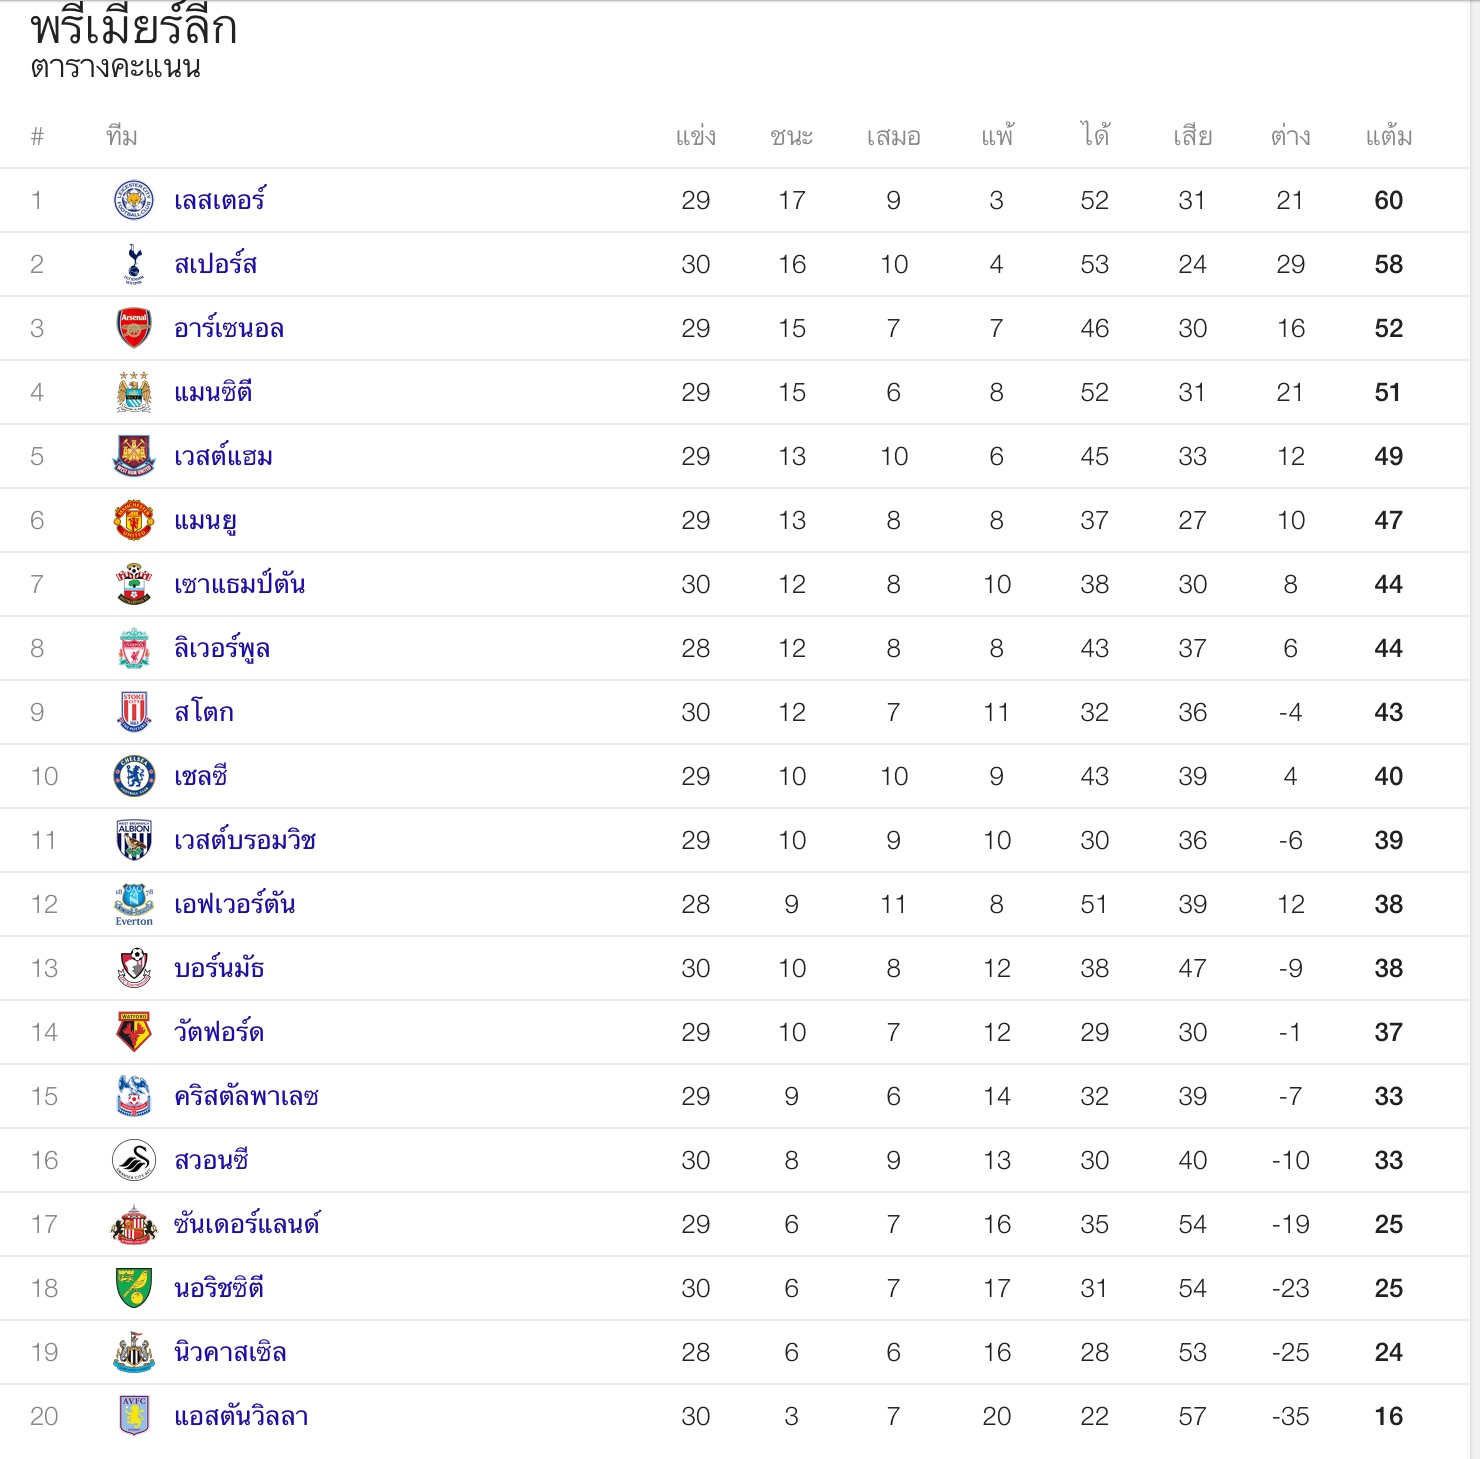1480x1459 pixels.
Task: Click the Arsenal cannon crest
Action: click(x=134, y=328)
